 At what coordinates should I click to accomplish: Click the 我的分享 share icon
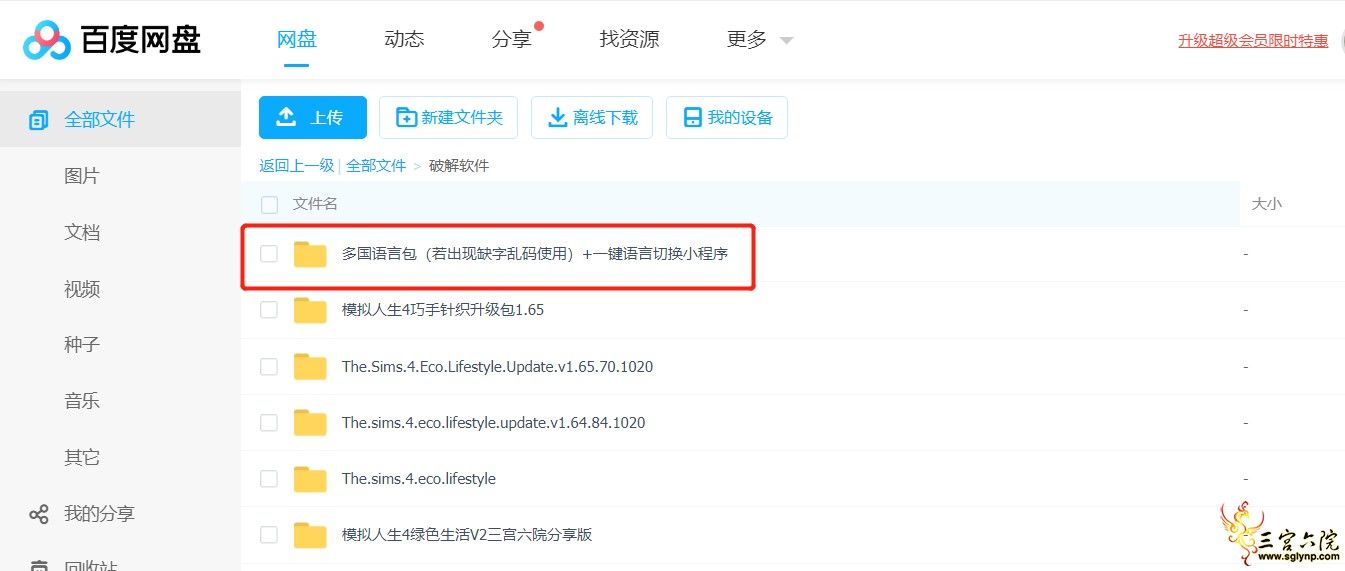point(38,515)
